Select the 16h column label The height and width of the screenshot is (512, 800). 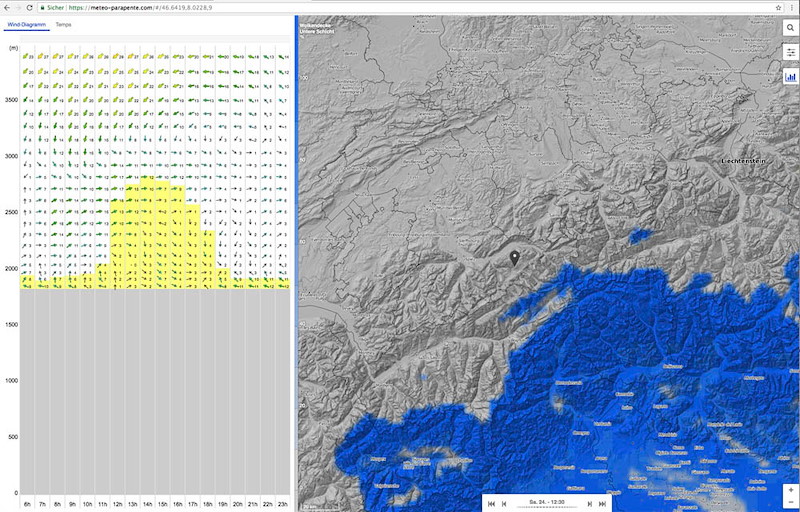(178, 504)
